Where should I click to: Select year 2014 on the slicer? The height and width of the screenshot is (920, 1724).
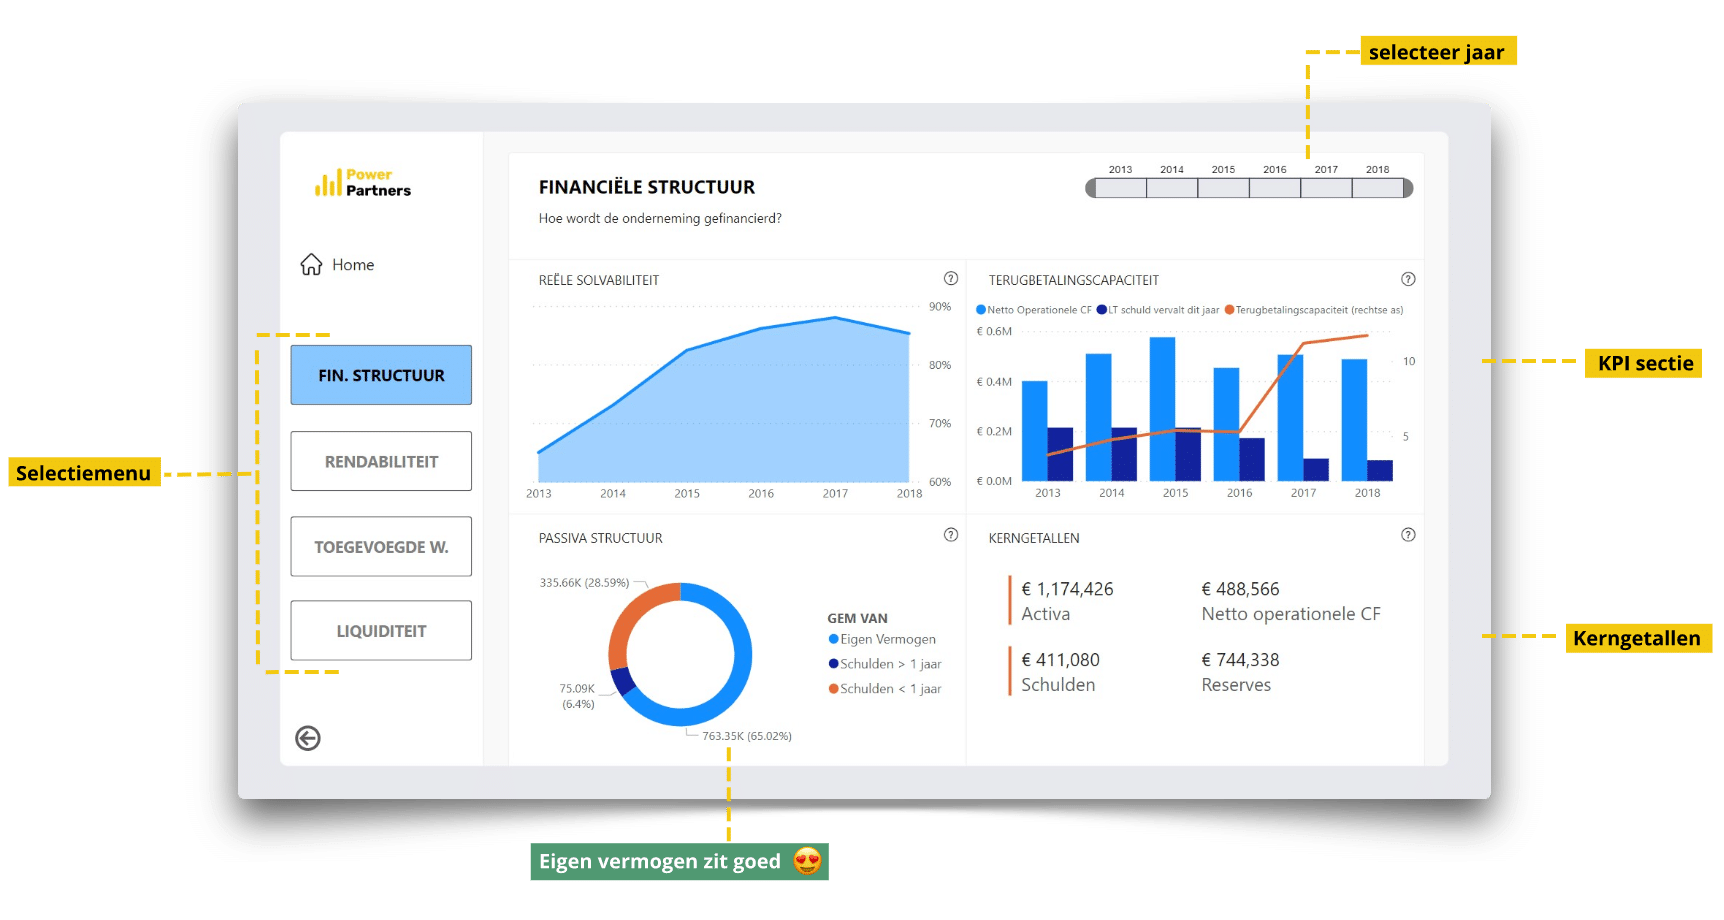coord(1172,188)
